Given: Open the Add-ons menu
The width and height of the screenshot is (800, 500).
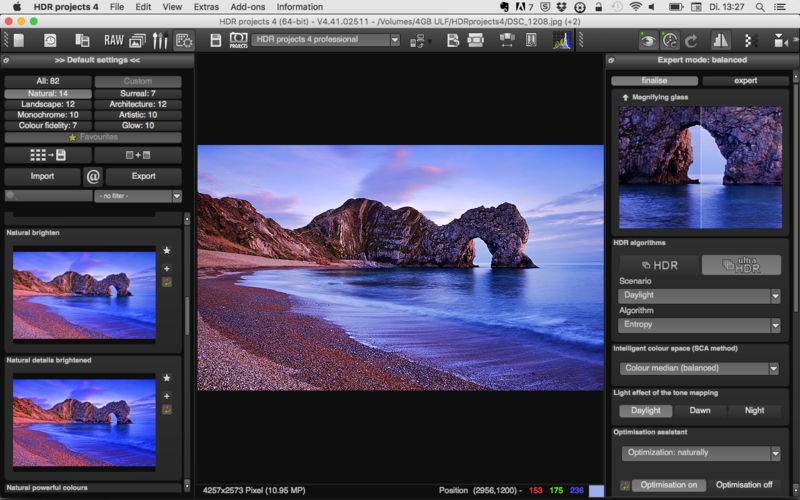Looking at the screenshot, I should (x=247, y=7).
